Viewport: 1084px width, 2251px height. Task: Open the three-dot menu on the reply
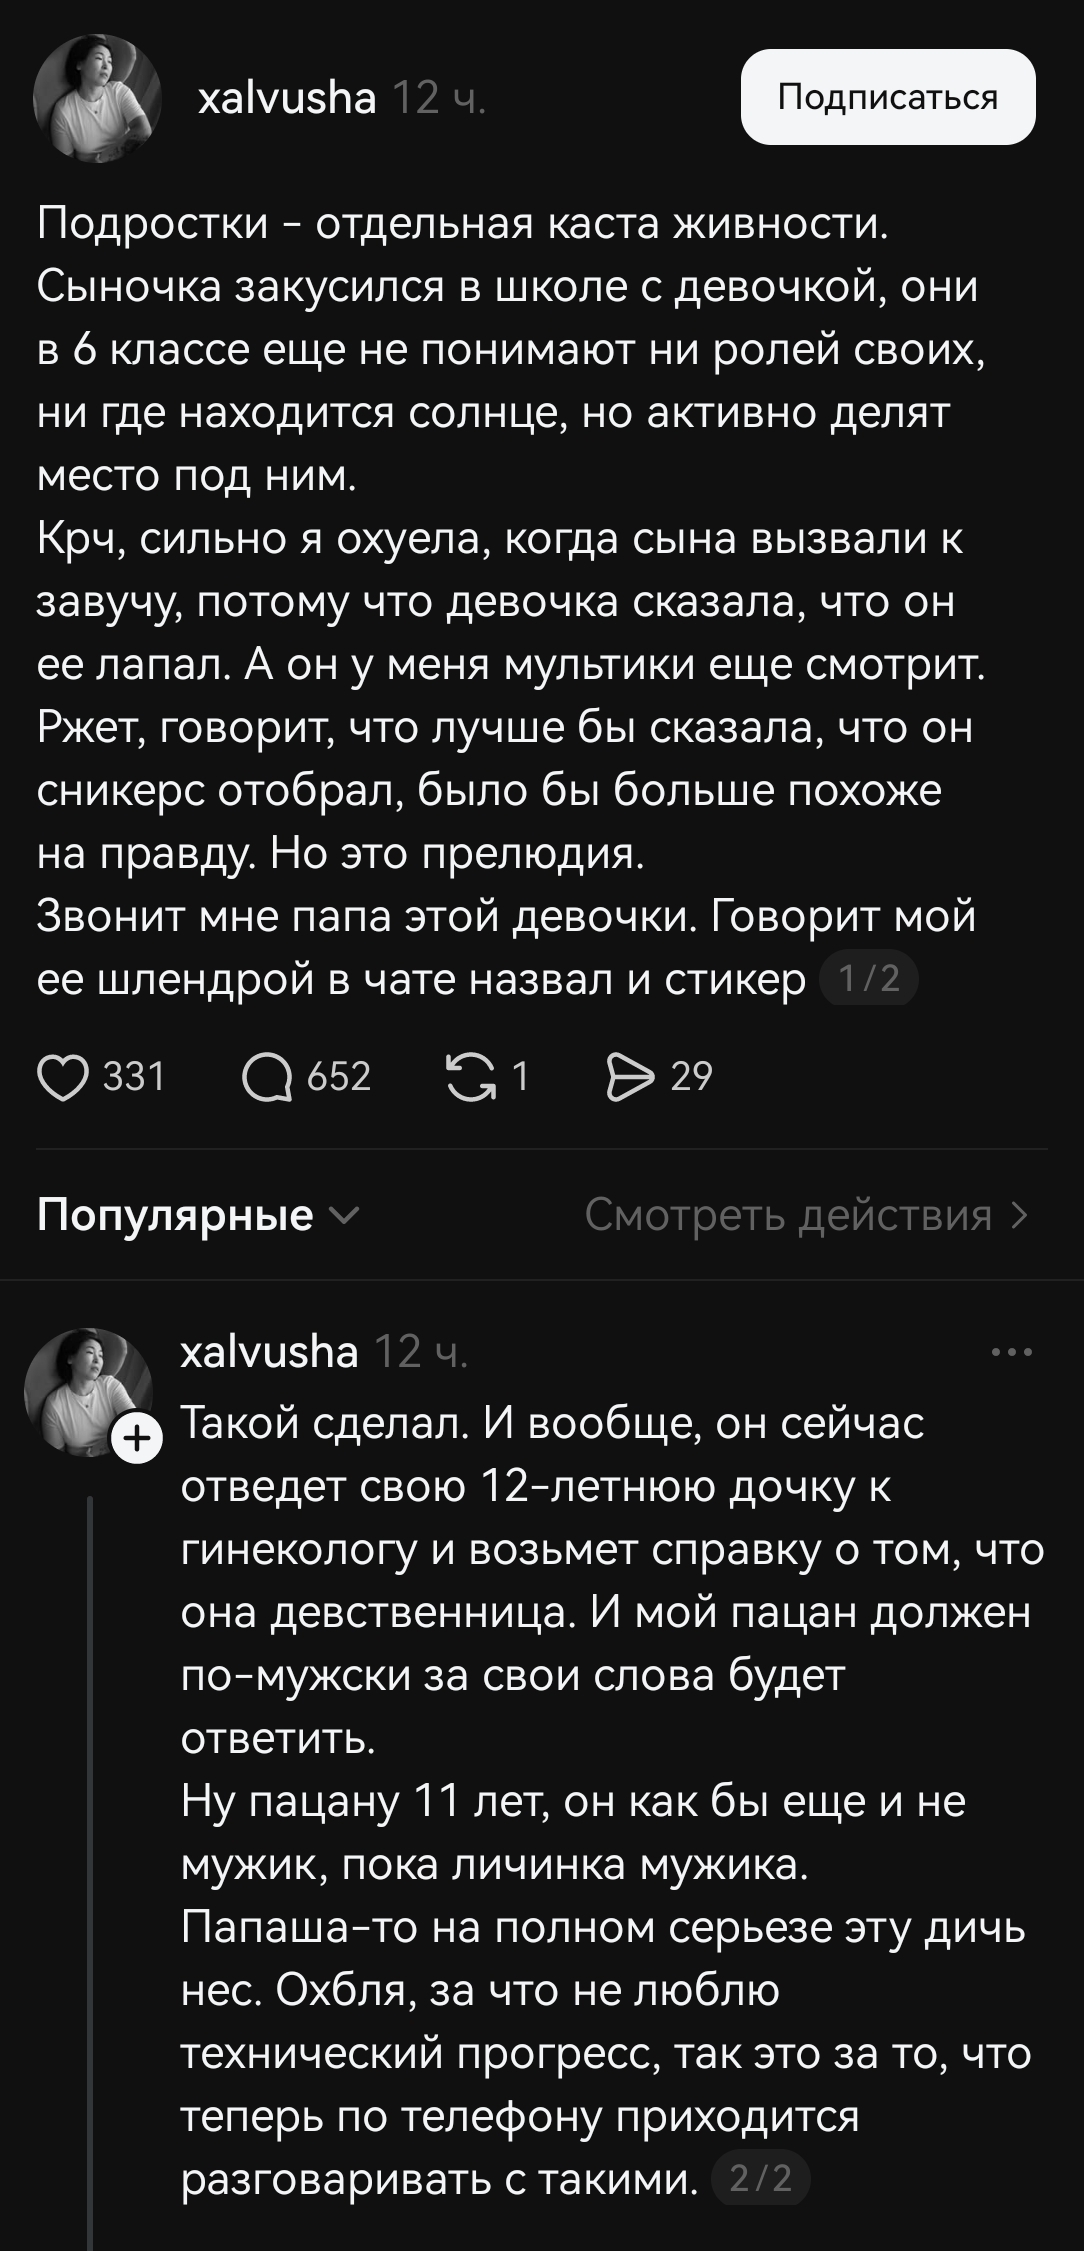point(1011,1353)
